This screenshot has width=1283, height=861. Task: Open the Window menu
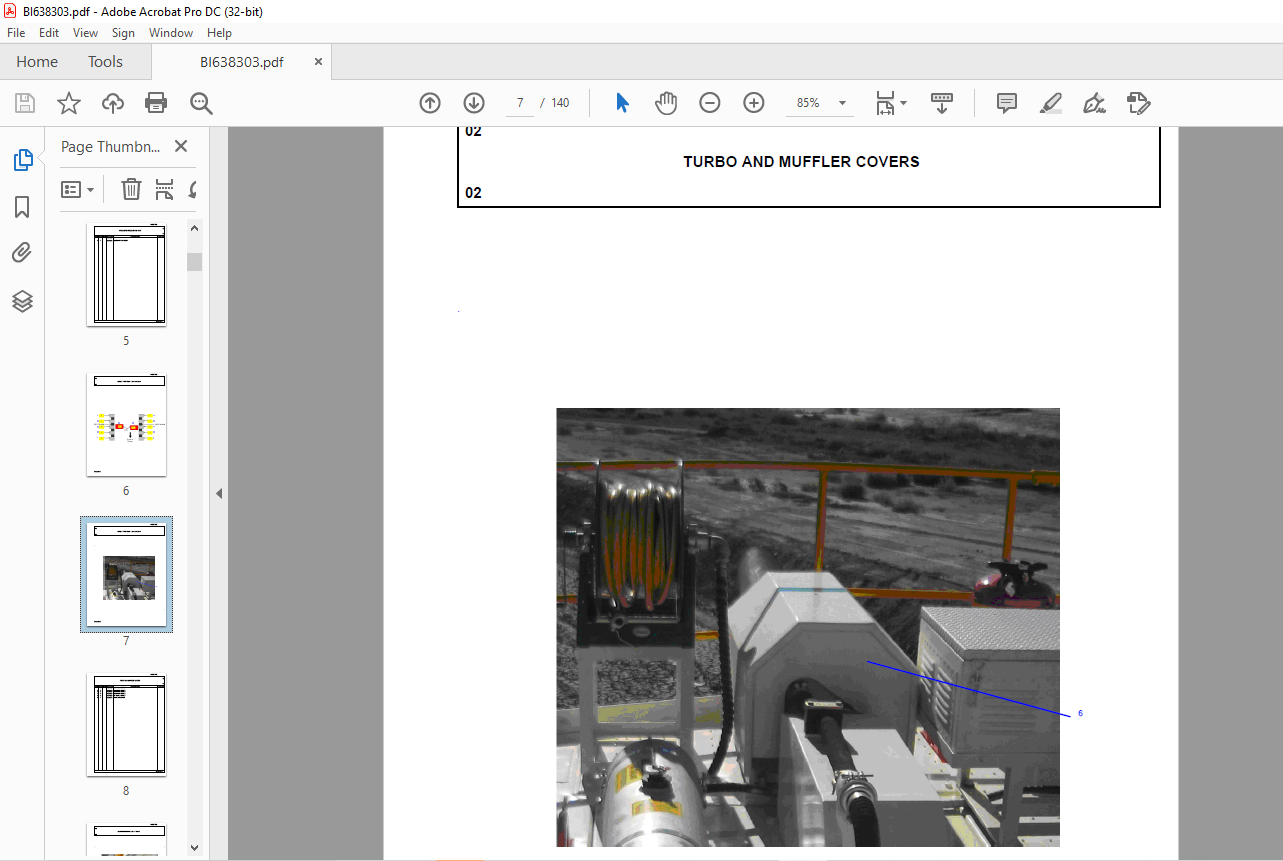pyautogui.click(x=171, y=33)
